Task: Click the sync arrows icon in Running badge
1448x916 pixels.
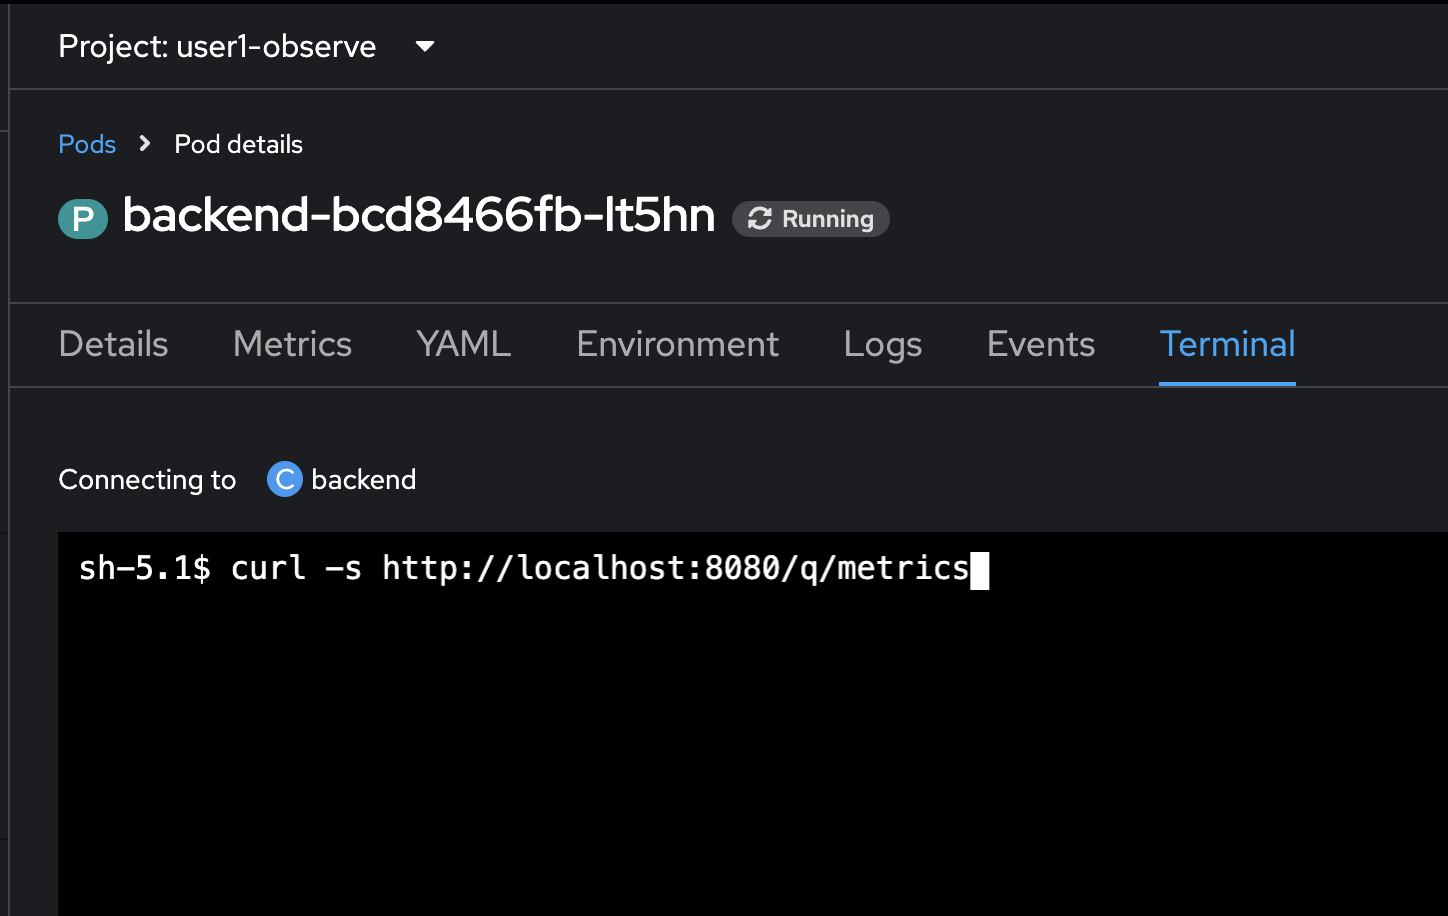Action: [x=760, y=219]
